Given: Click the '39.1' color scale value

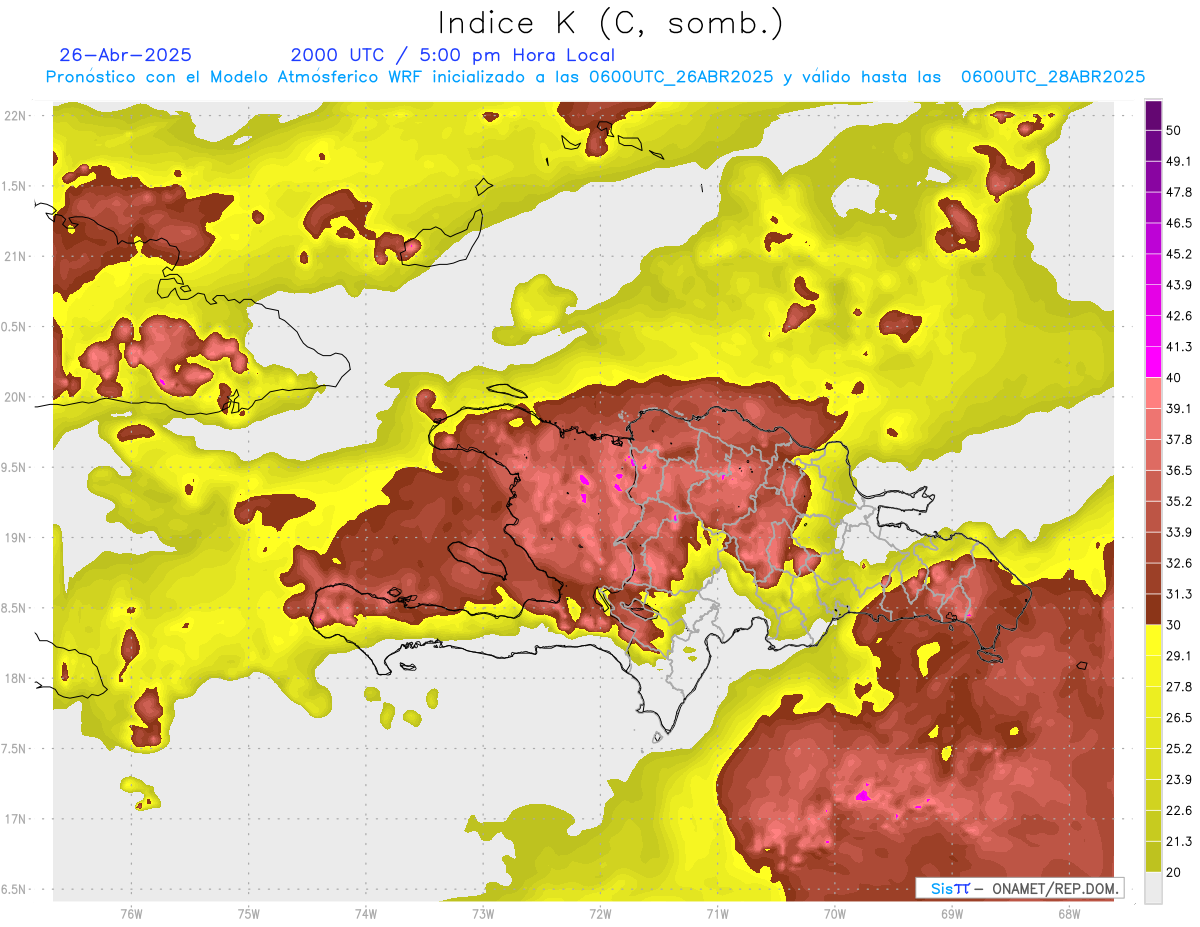Looking at the screenshot, I should 1178,409.
